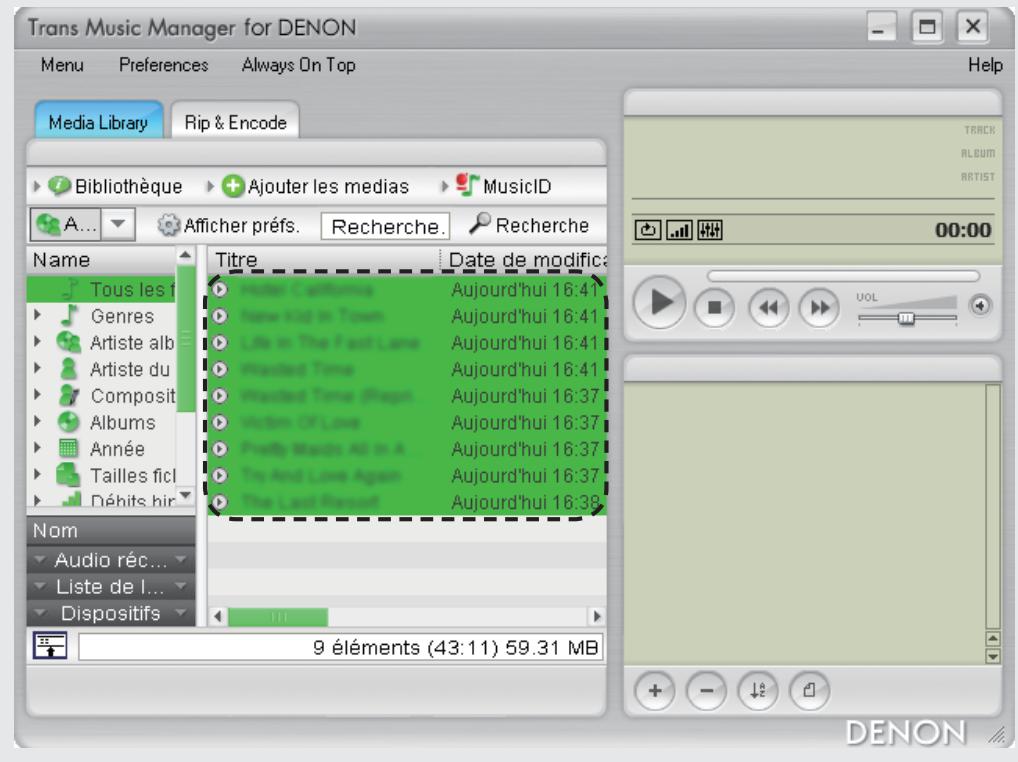The height and width of the screenshot is (762, 1018).
Task: Toggle repeat mode in the player
Action: (x=647, y=230)
